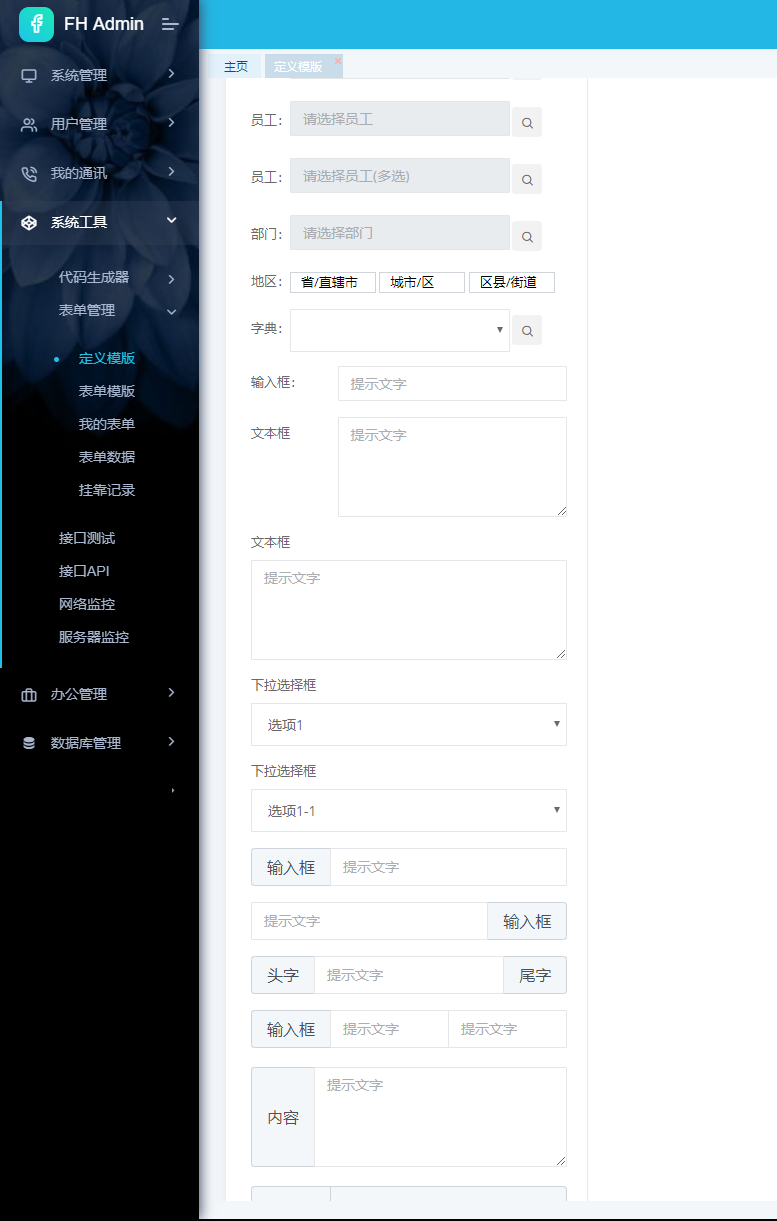Click the 尾字 suffix label

(x=535, y=975)
